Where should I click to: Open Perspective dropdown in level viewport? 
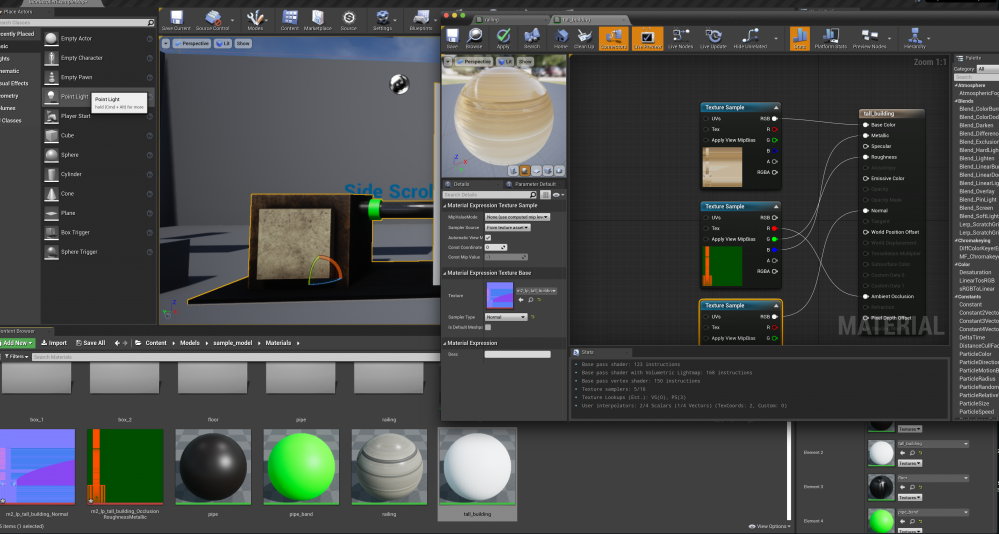click(x=191, y=43)
